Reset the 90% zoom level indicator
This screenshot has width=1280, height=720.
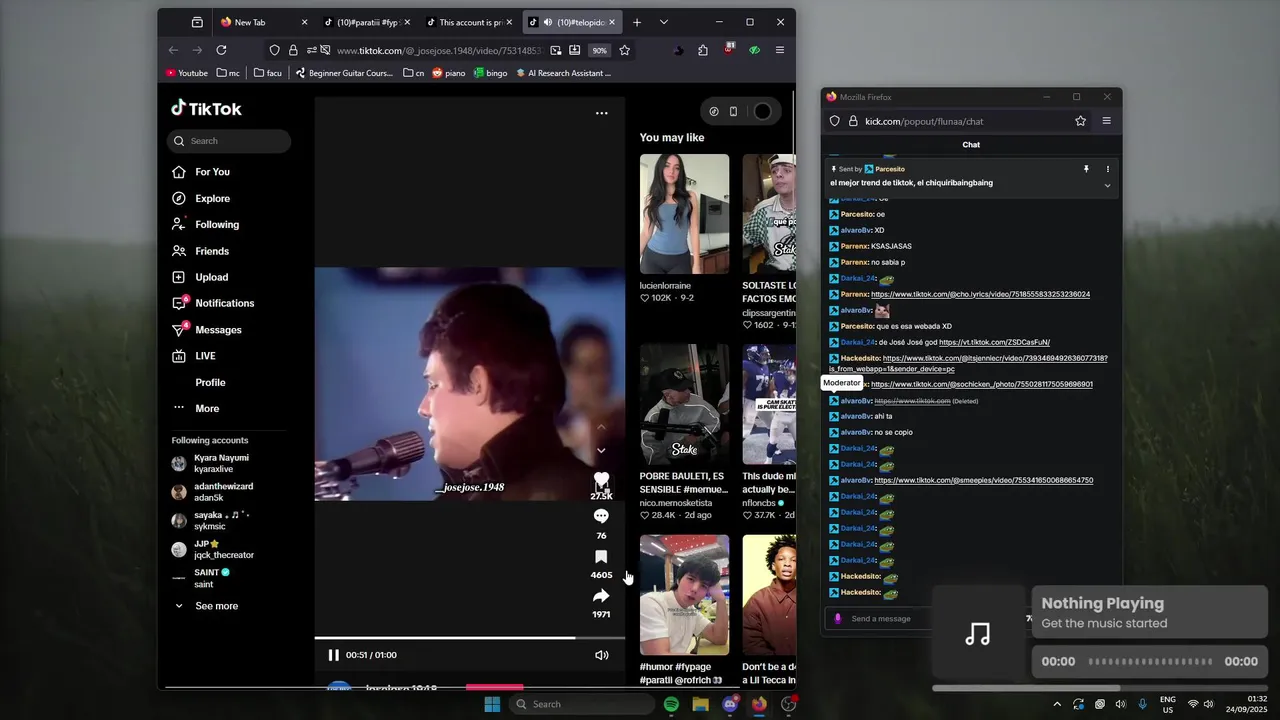[599, 50]
